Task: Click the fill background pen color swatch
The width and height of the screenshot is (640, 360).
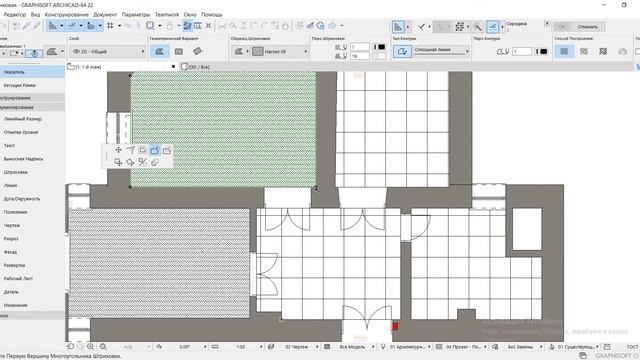Action: [380, 56]
